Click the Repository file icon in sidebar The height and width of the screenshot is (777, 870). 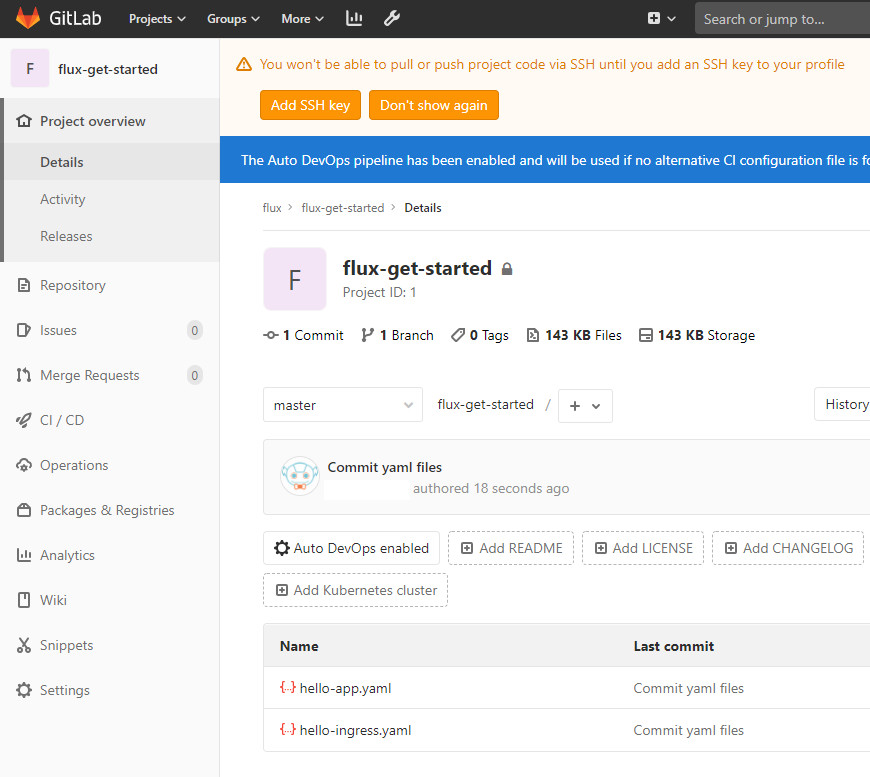(x=24, y=285)
